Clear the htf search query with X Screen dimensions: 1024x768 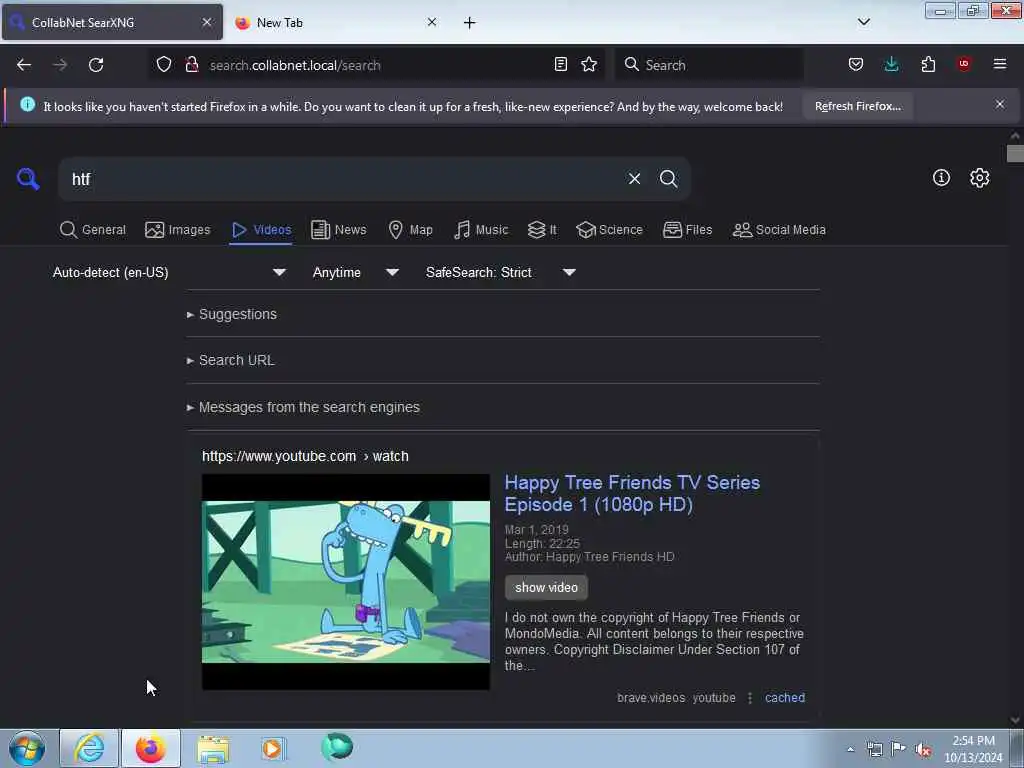click(634, 178)
